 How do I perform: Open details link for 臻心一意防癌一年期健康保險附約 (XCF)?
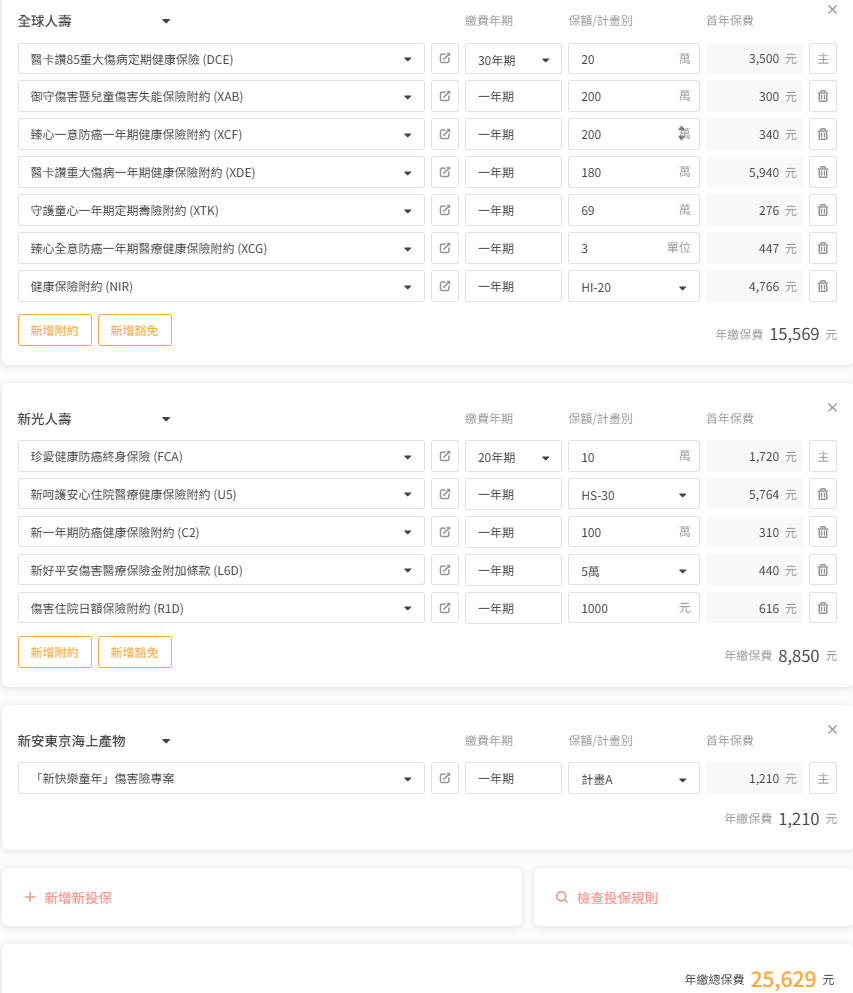[x=445, y=134]
